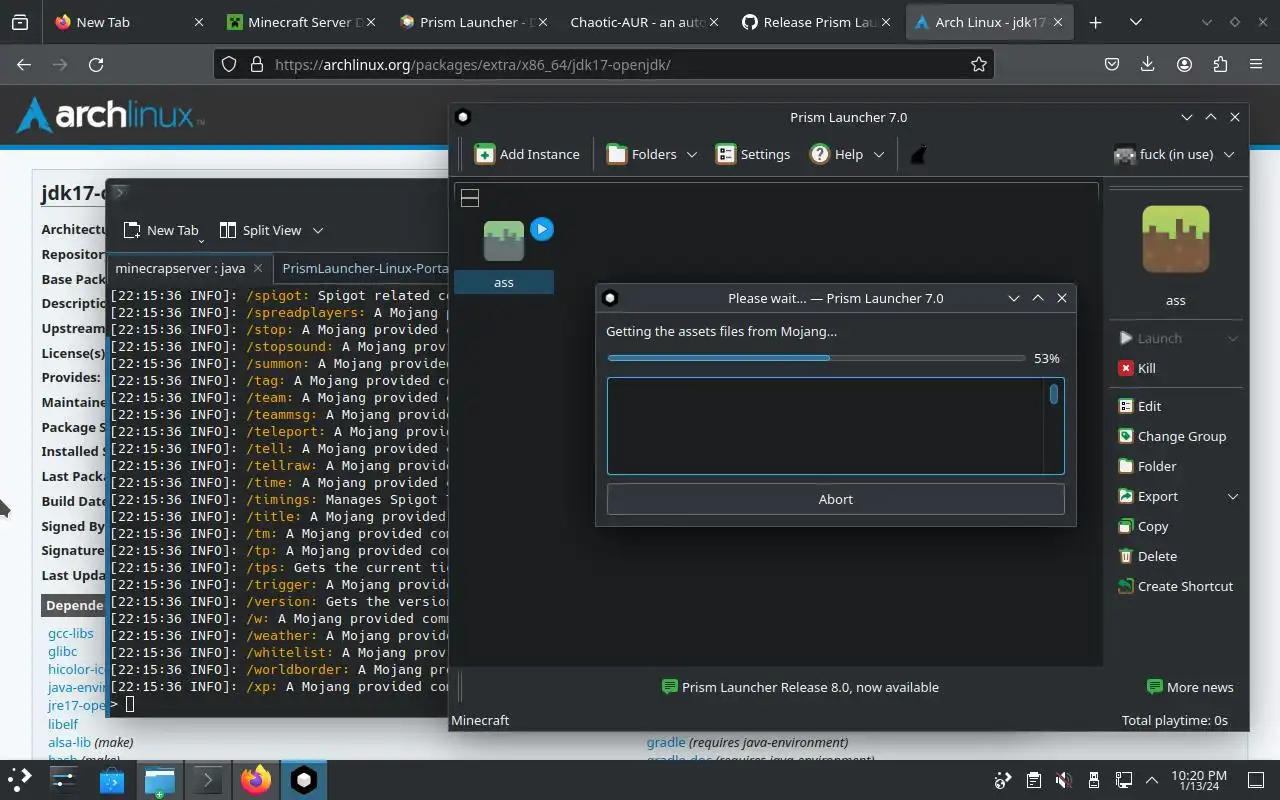Create Shortcut for the instance
The height and width of the screenshot is (800, 1280).
pyautogui.click(x=1175, y=586)
